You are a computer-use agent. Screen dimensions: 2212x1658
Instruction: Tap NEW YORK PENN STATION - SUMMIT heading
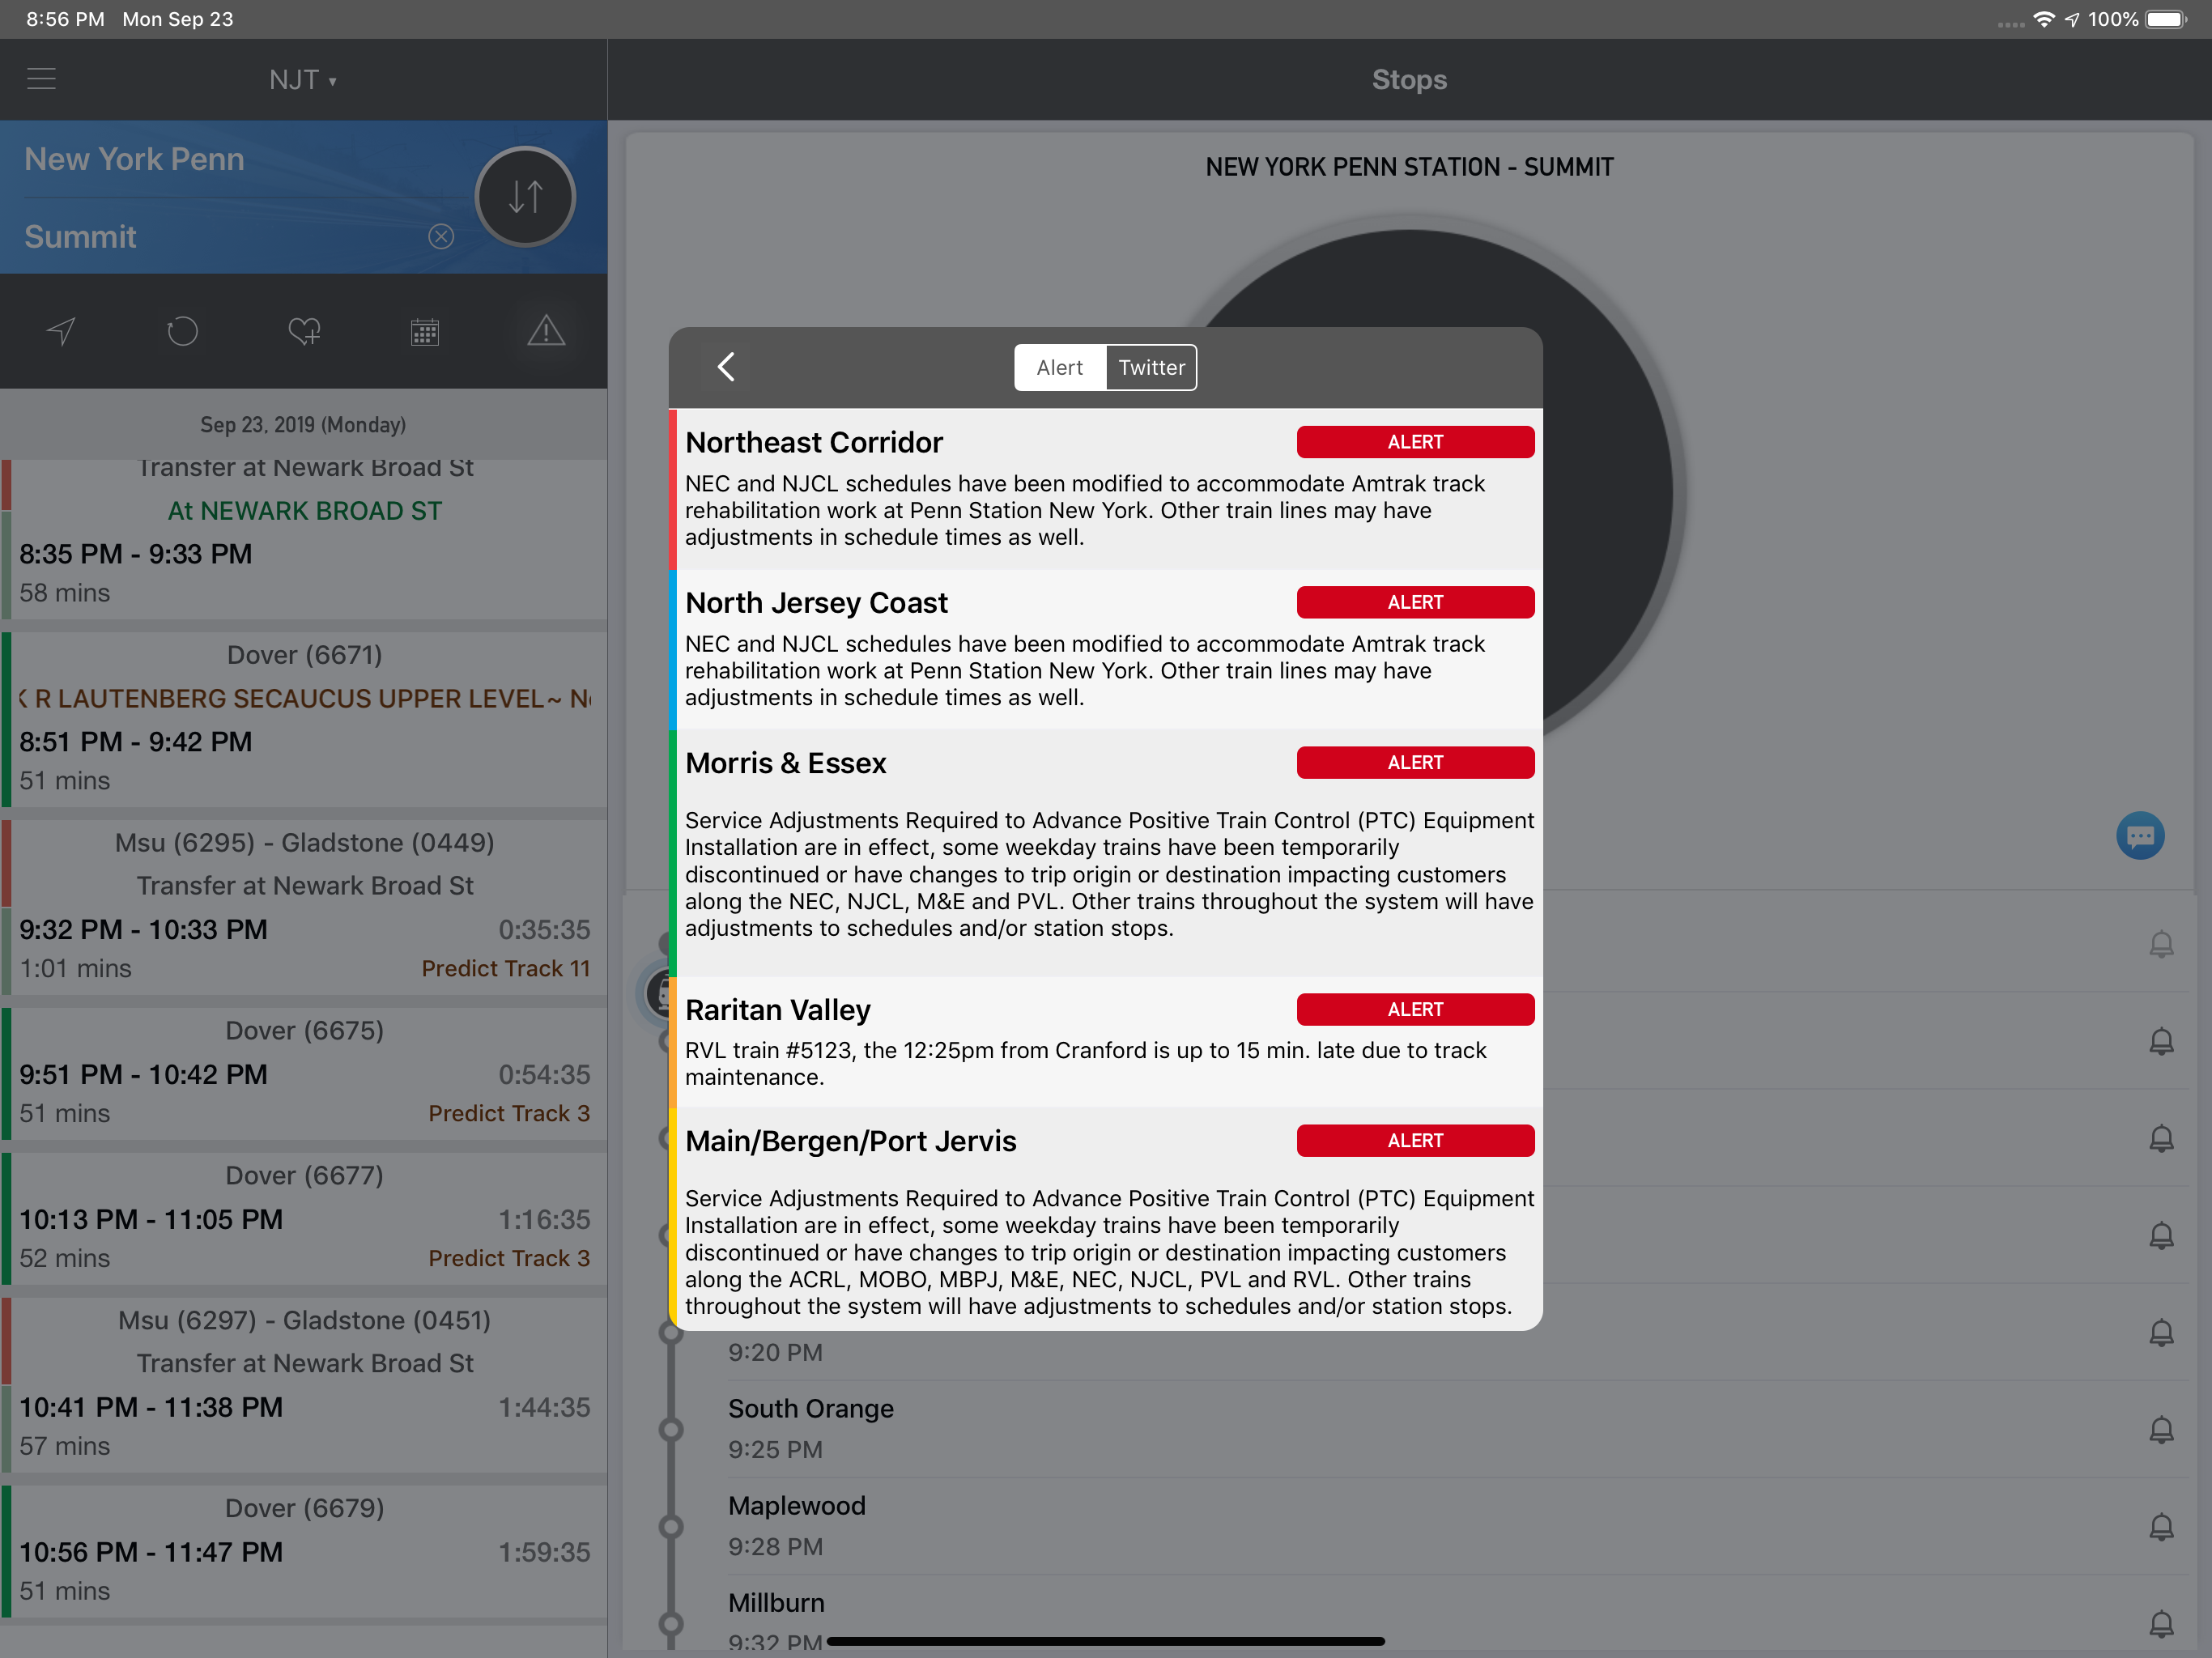click(x=1409, y=167)
